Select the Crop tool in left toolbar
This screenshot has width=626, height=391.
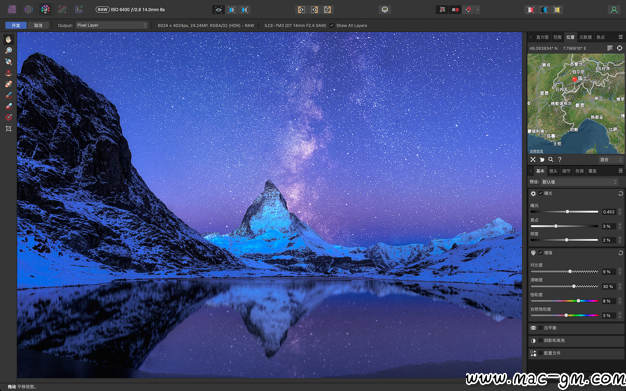click(x=8, y=129)
